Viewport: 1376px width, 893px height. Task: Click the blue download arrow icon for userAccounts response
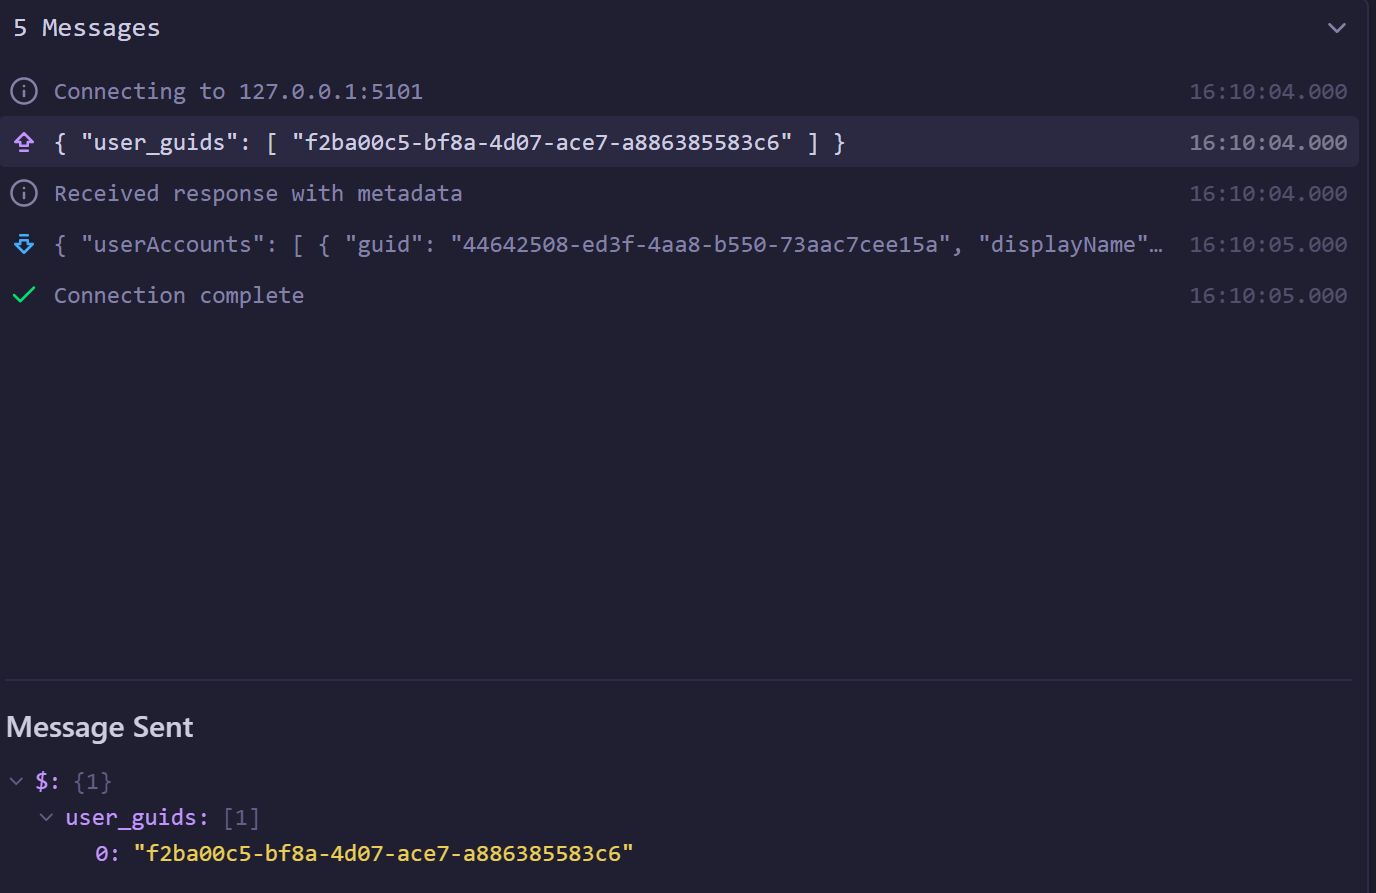(24, 244)
